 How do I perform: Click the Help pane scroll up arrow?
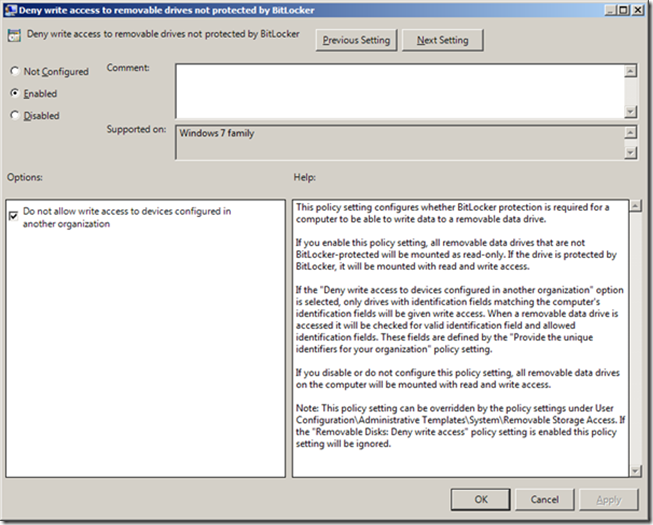(635, 207)
